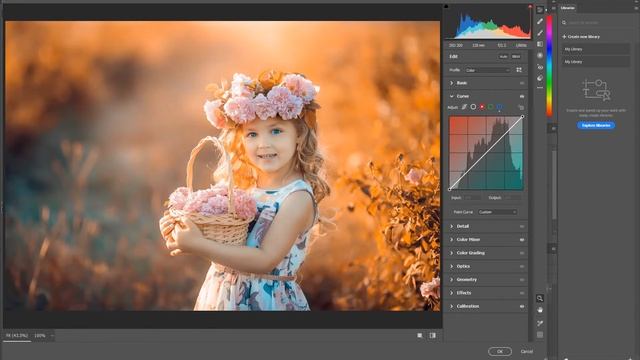Switch to point curve white circle
The height and width of the screenshot is (360, 640).
473,107
